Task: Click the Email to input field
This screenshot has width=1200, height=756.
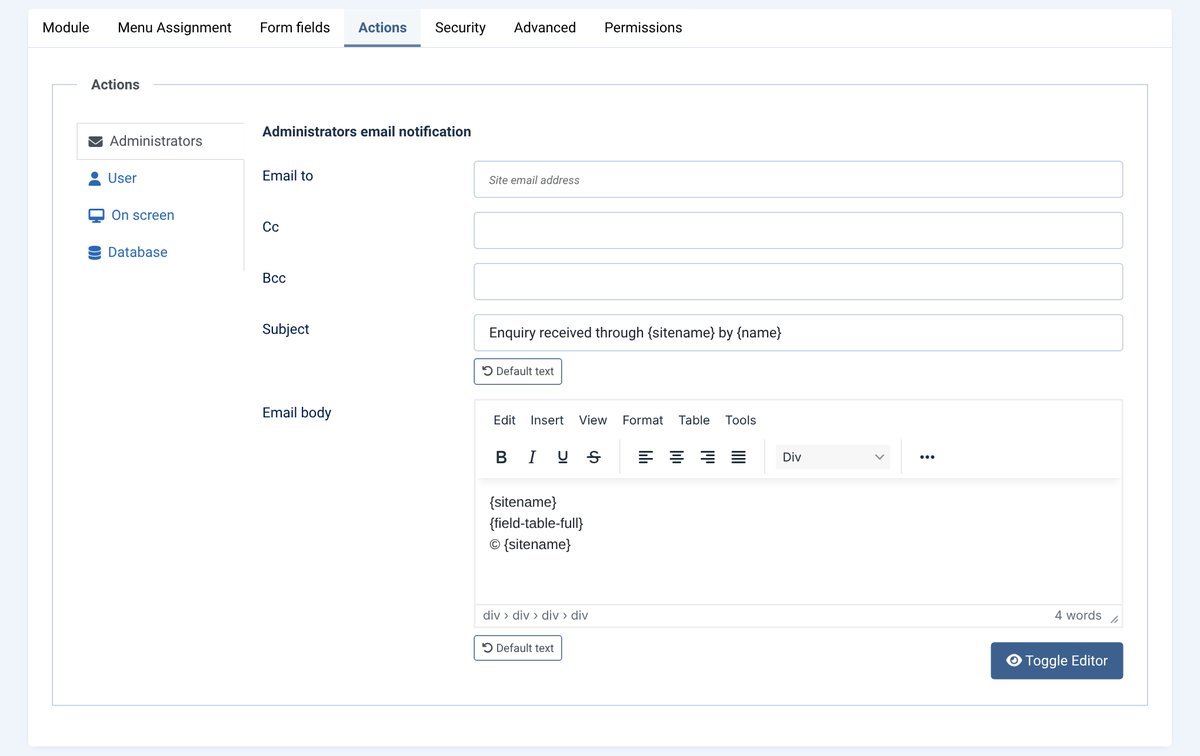Action: pos(798,180)
